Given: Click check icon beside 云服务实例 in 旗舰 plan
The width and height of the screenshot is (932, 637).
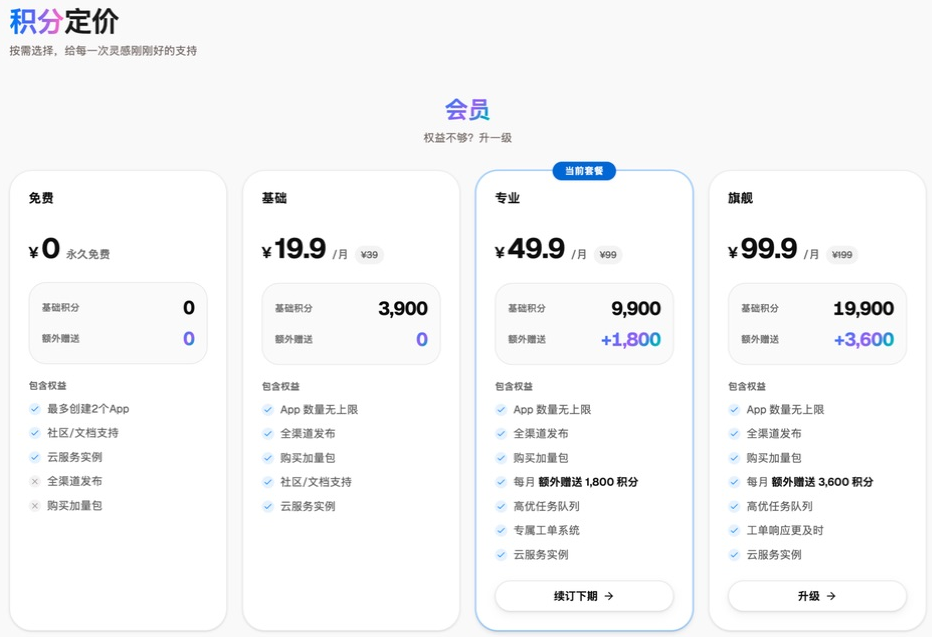Looking at the screenshot, I should [733, 554].
